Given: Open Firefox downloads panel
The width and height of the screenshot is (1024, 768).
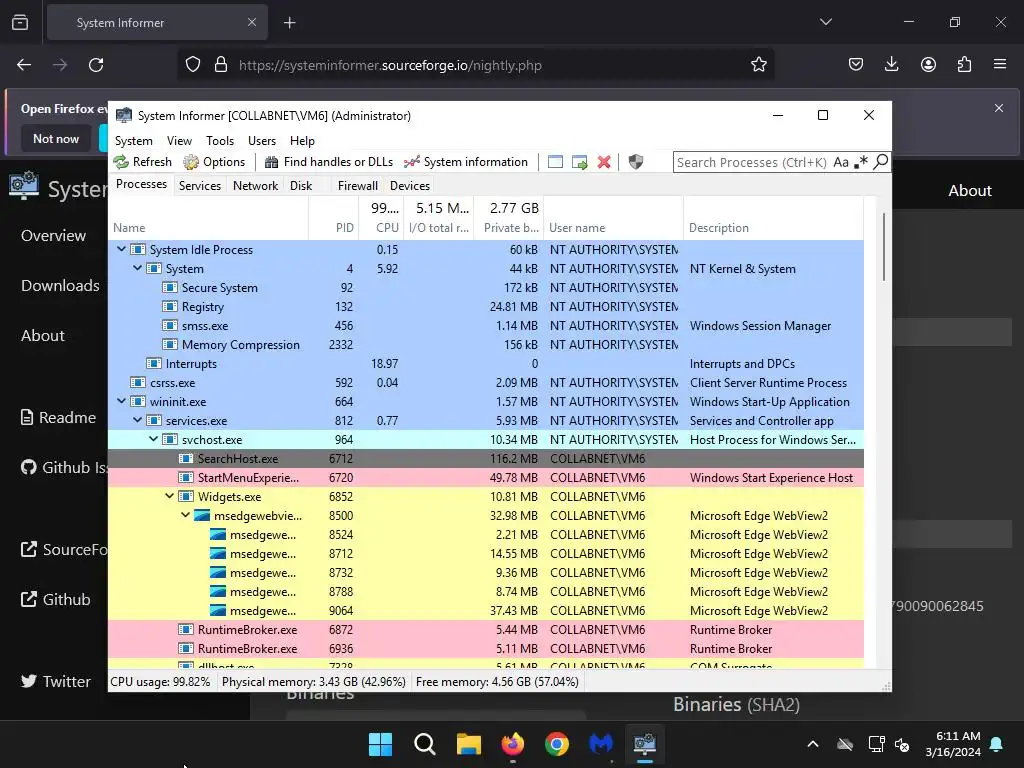Looking at the screenshot, I should 891,64.
